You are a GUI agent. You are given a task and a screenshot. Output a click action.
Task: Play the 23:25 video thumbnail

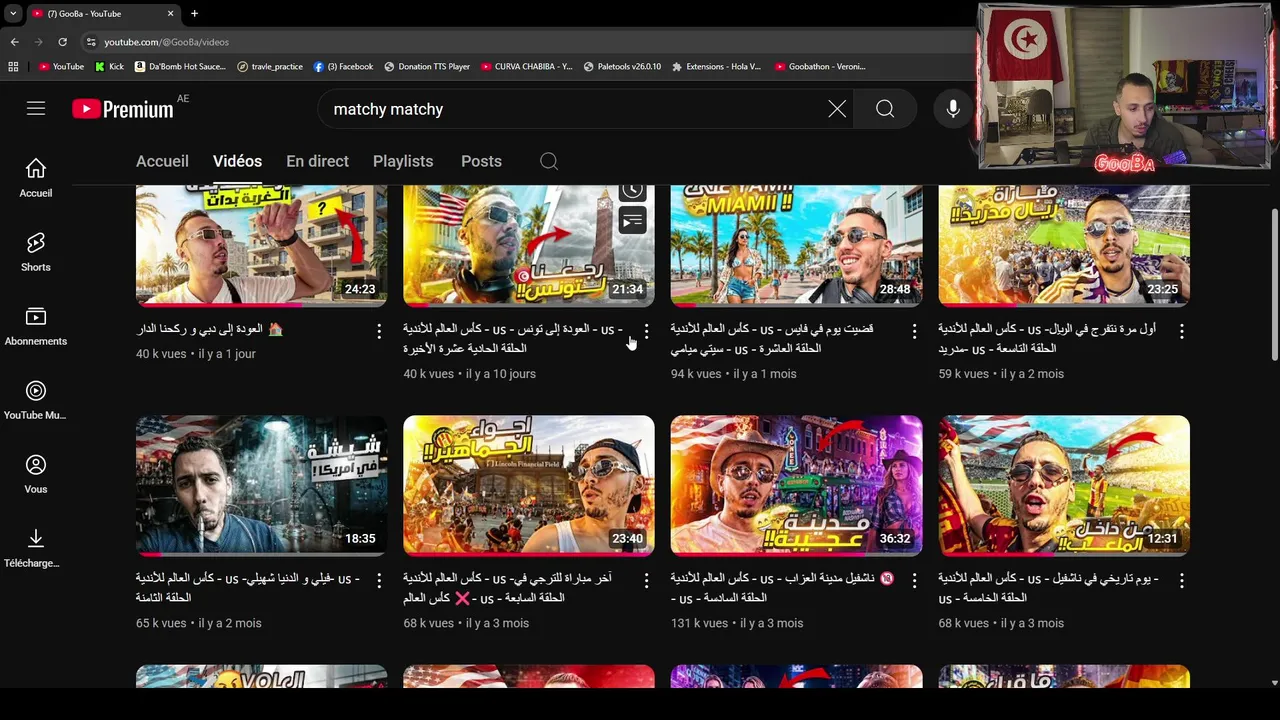1064,245
